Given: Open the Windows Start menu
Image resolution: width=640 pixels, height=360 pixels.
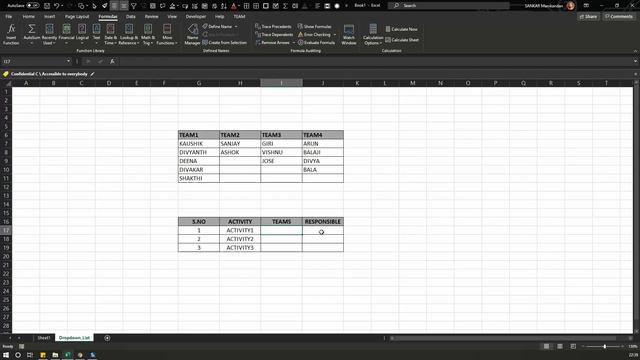Looking at the screenshot, I should tap(6, 355).
